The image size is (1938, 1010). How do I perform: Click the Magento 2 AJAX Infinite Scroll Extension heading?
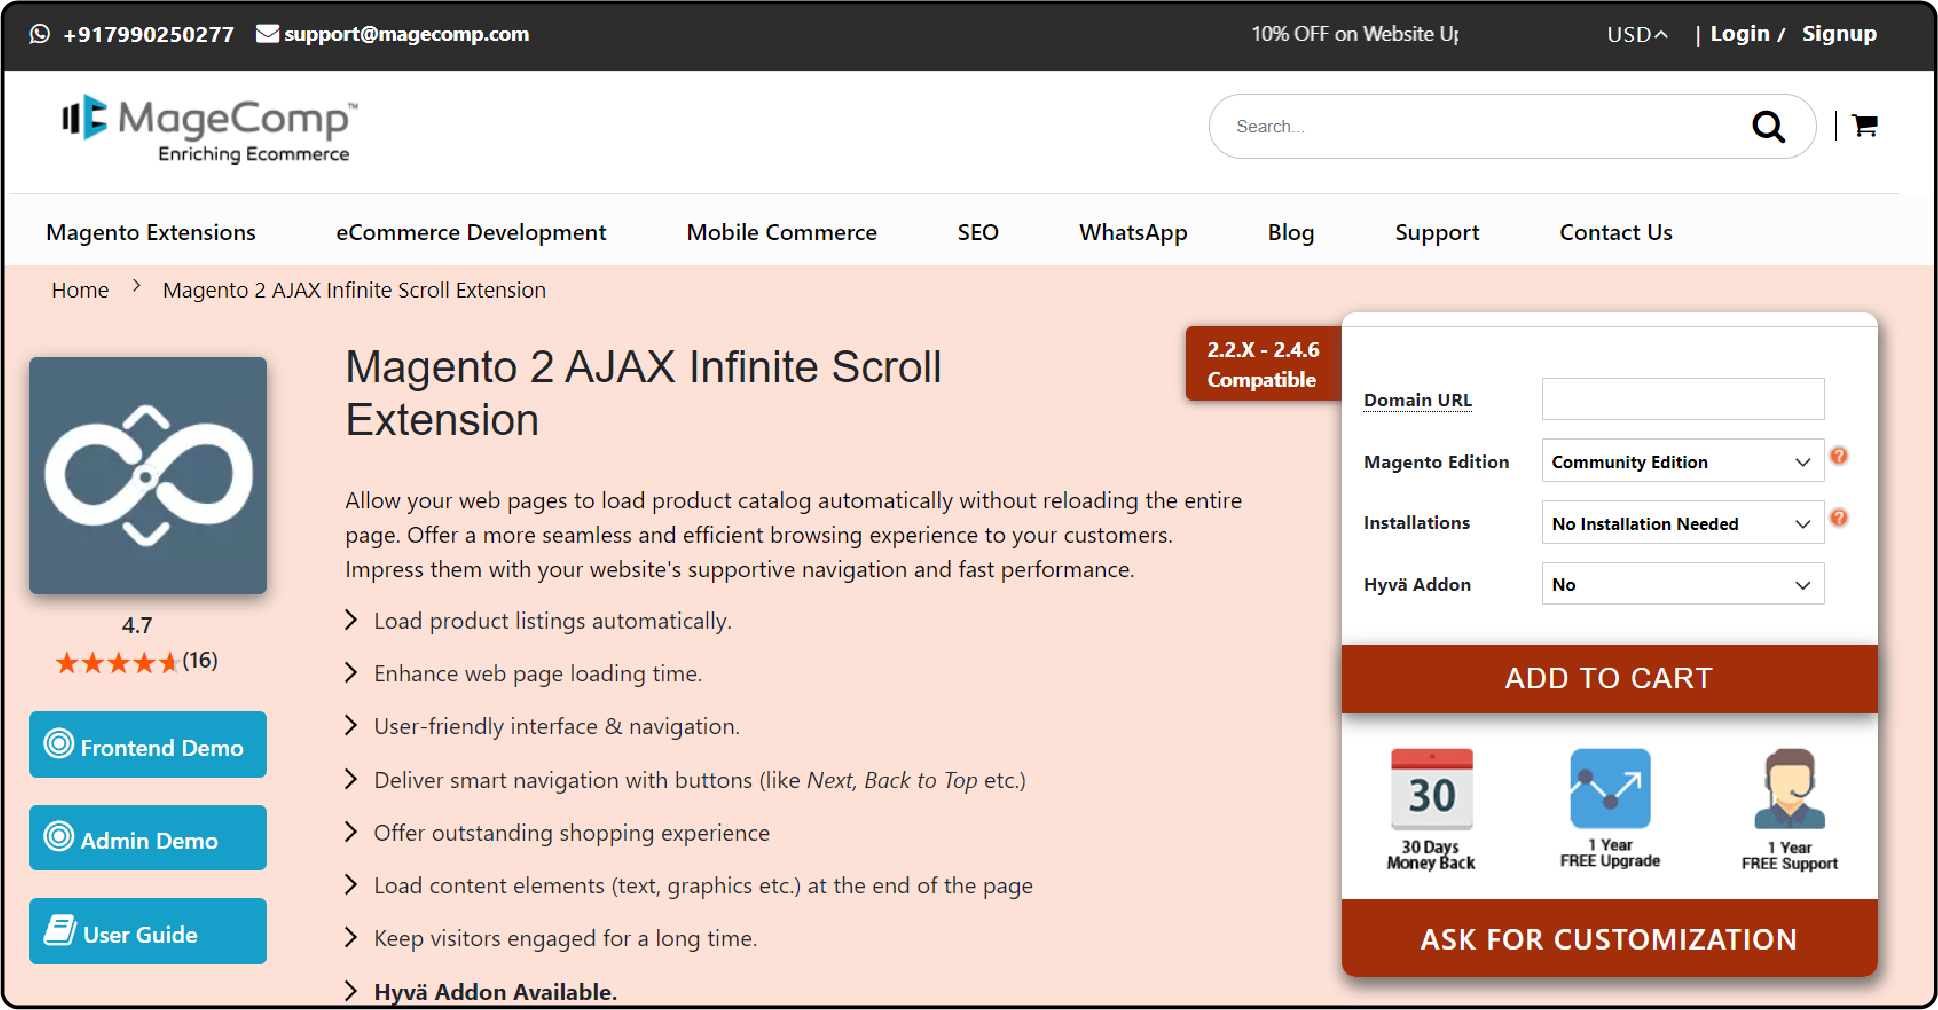point(643,393)
